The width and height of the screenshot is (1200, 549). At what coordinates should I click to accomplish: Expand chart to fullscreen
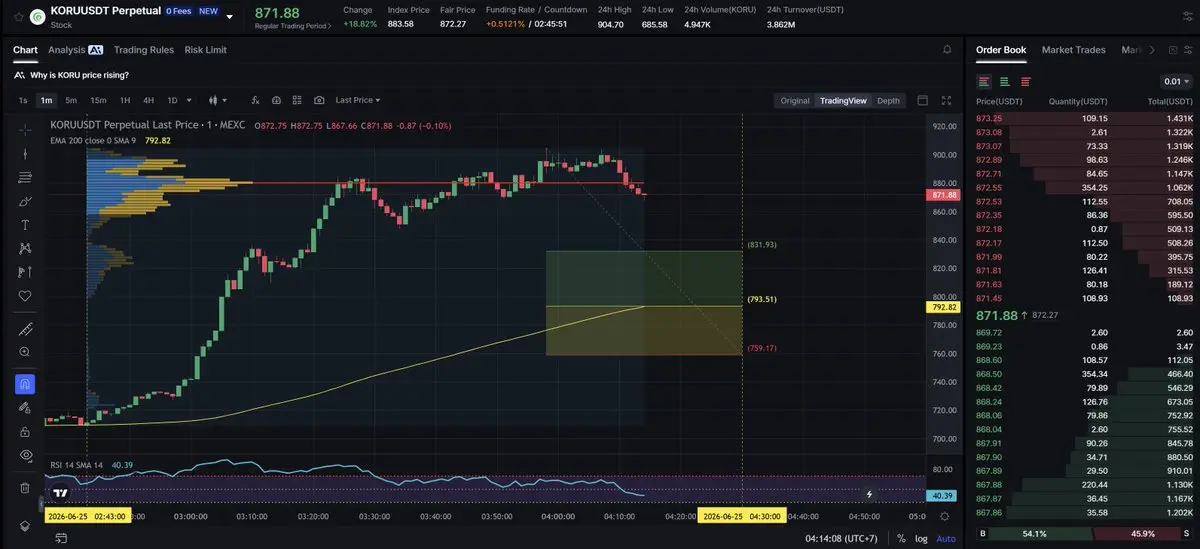pos(946,100)
